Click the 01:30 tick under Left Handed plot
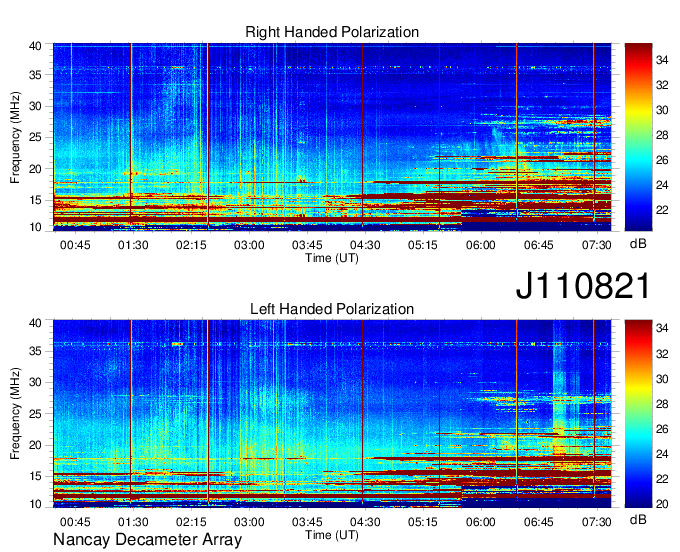This screenshot has height=552, width=680. tap(133, 522)
